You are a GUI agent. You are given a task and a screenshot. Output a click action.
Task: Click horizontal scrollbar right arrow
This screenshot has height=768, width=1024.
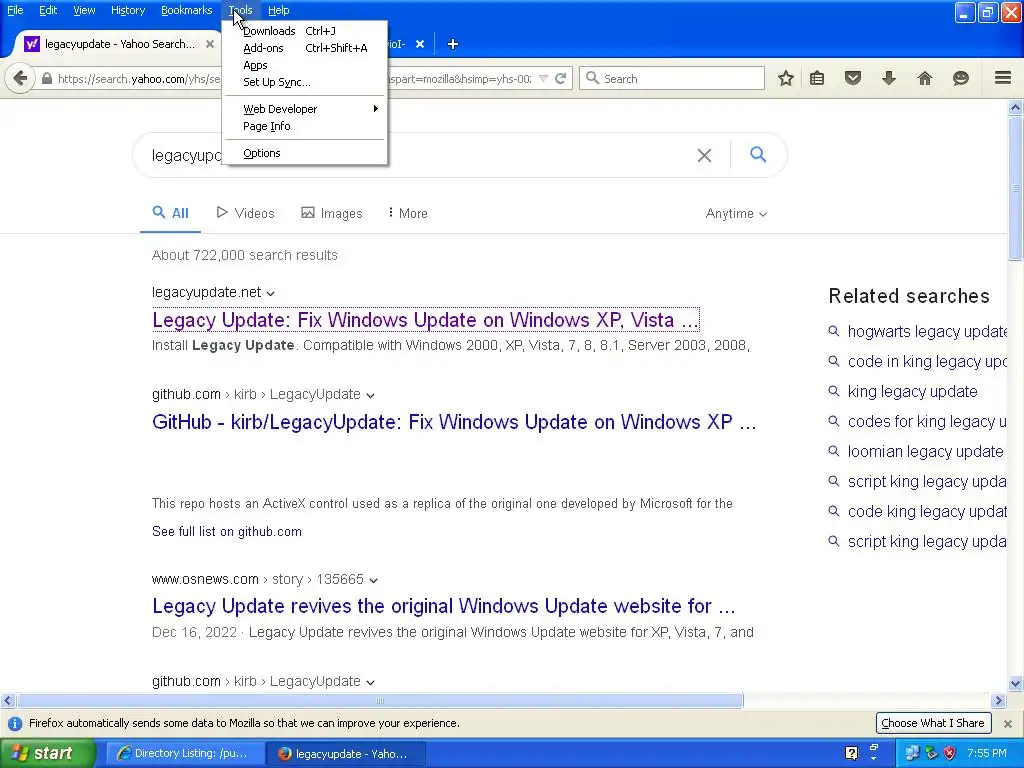[x=999, y=701]
